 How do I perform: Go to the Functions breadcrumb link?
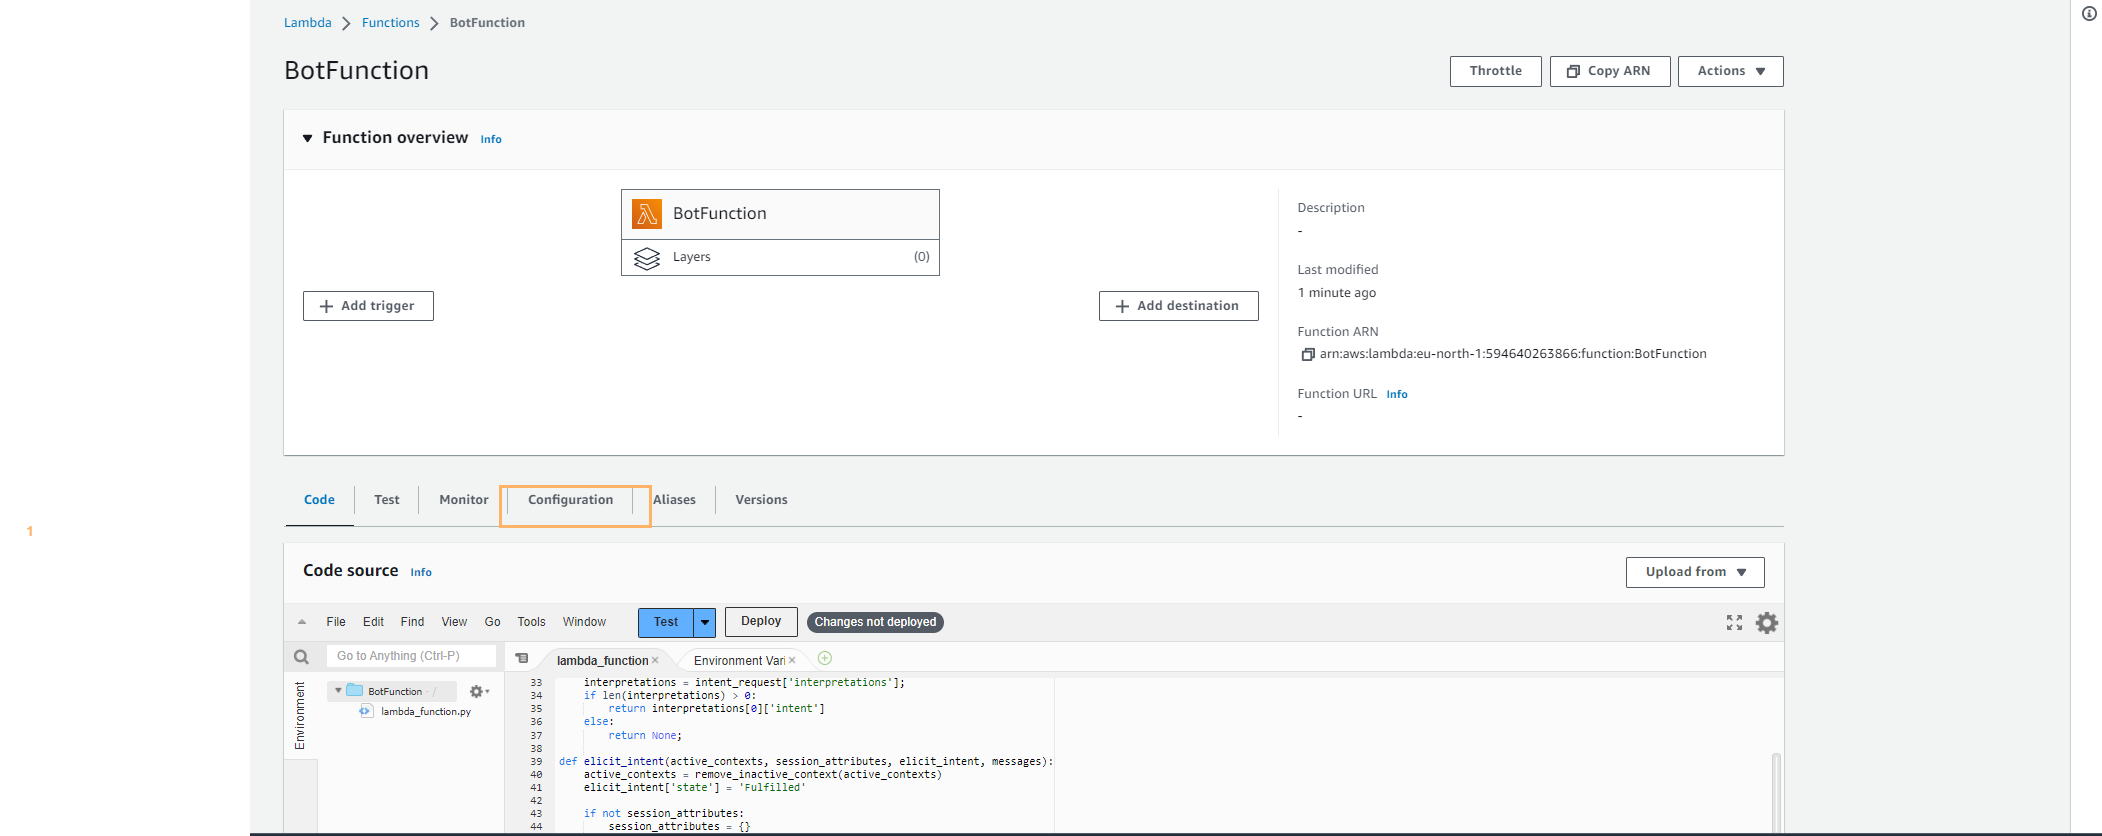[390, 23]
